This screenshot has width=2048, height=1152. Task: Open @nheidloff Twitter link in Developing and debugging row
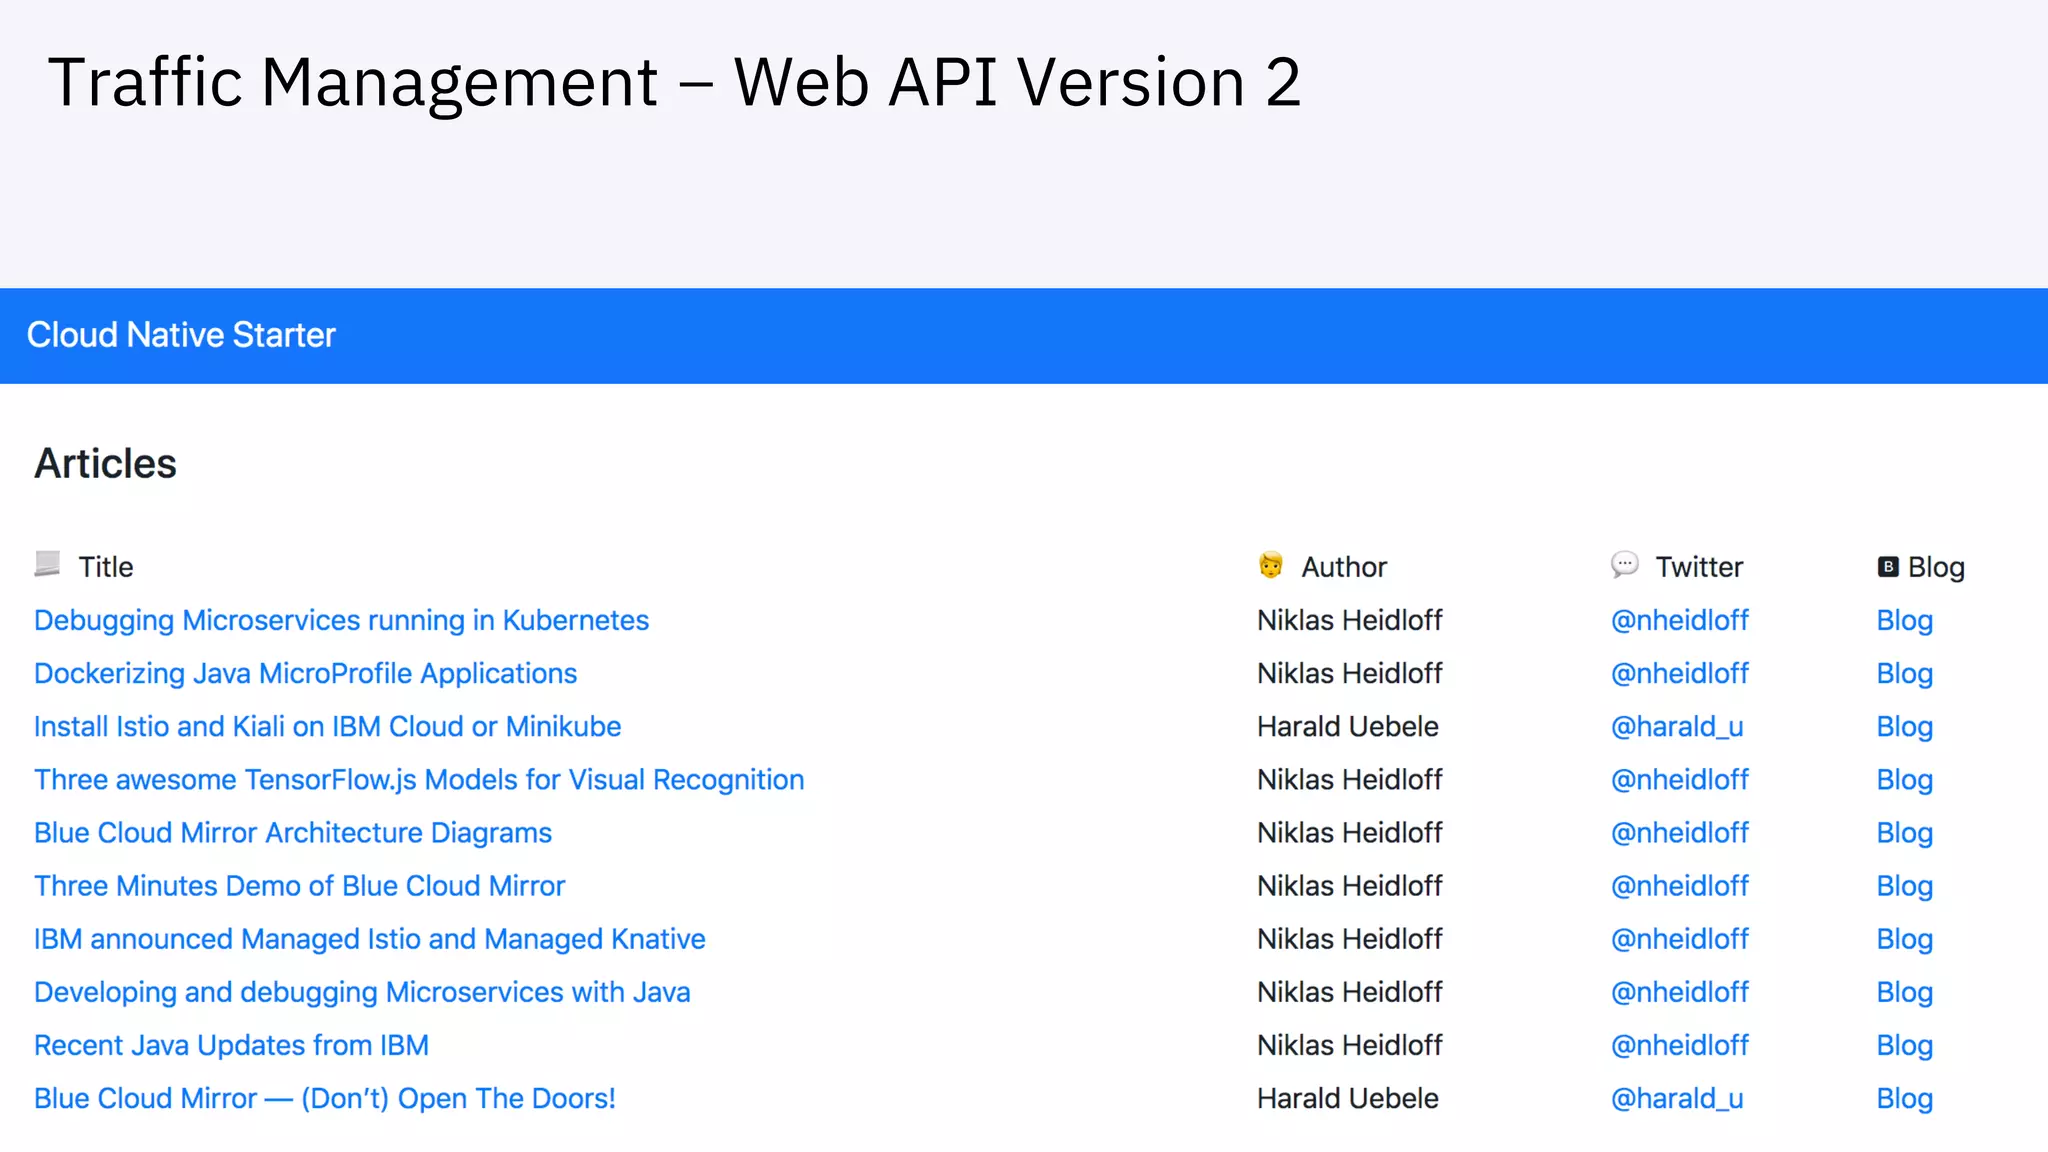[1679, 992]
